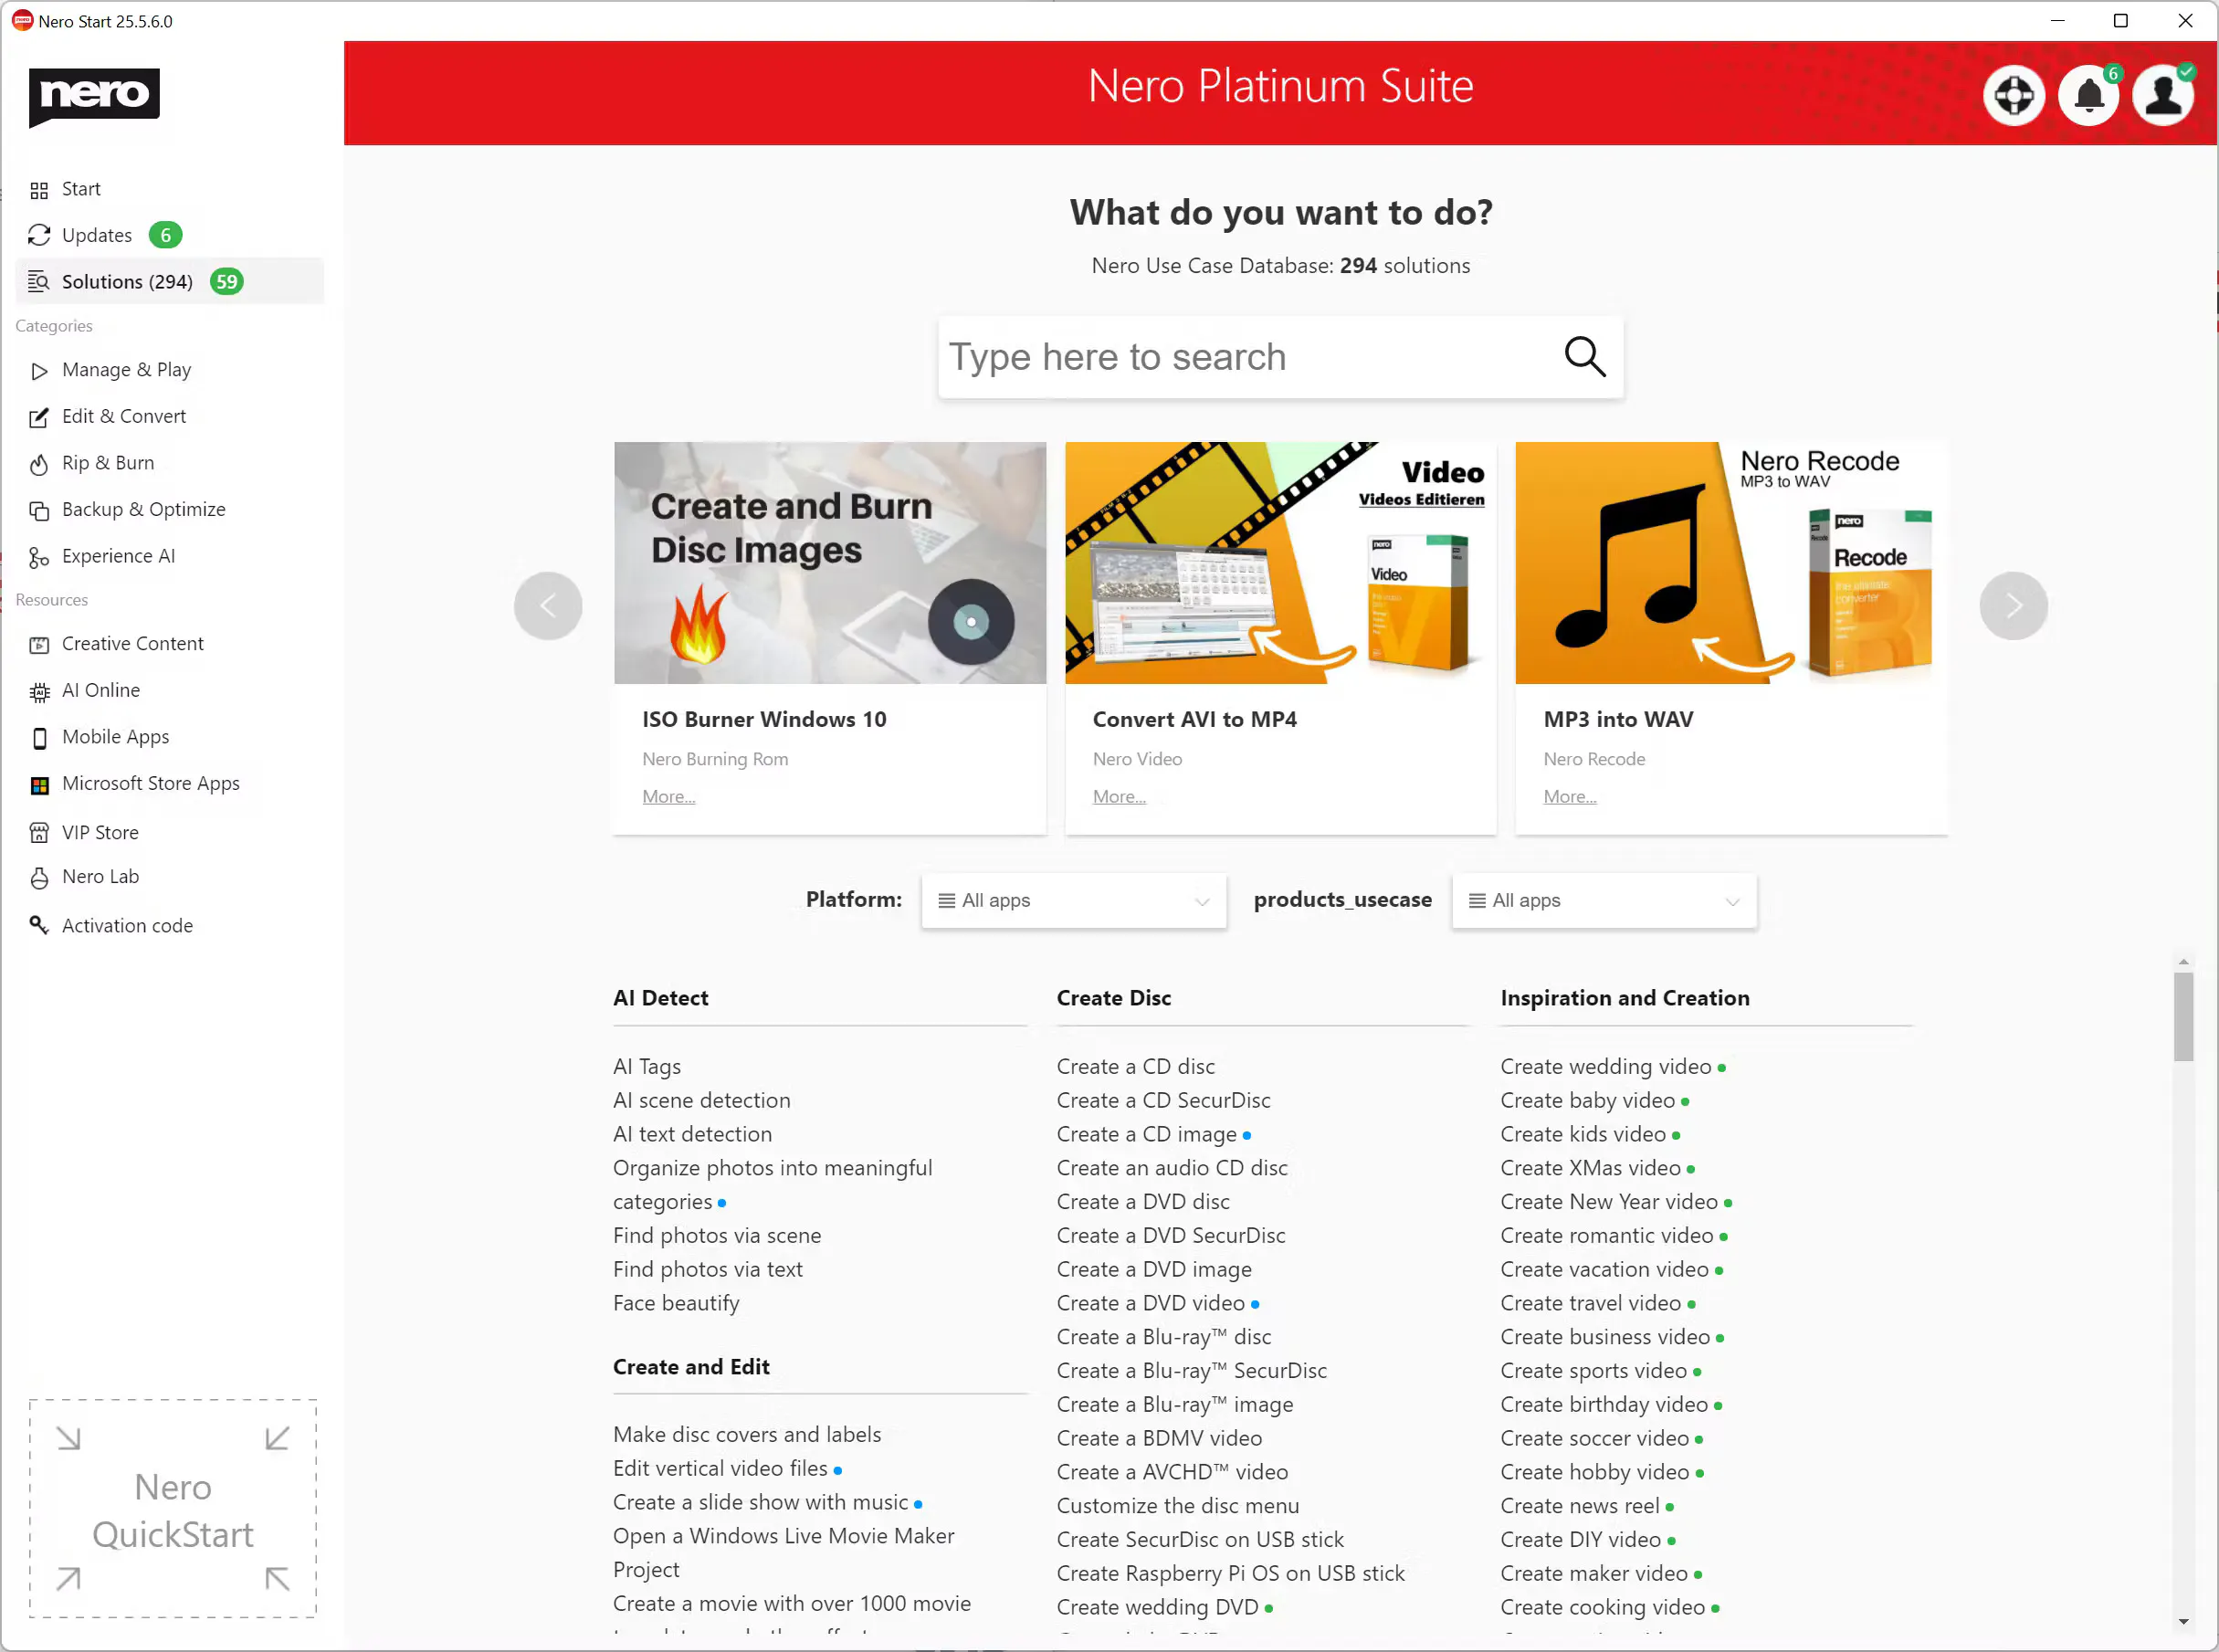Click the Activation code key icon
Viewport: 2219px width, 1652px height.
(39, 926)
